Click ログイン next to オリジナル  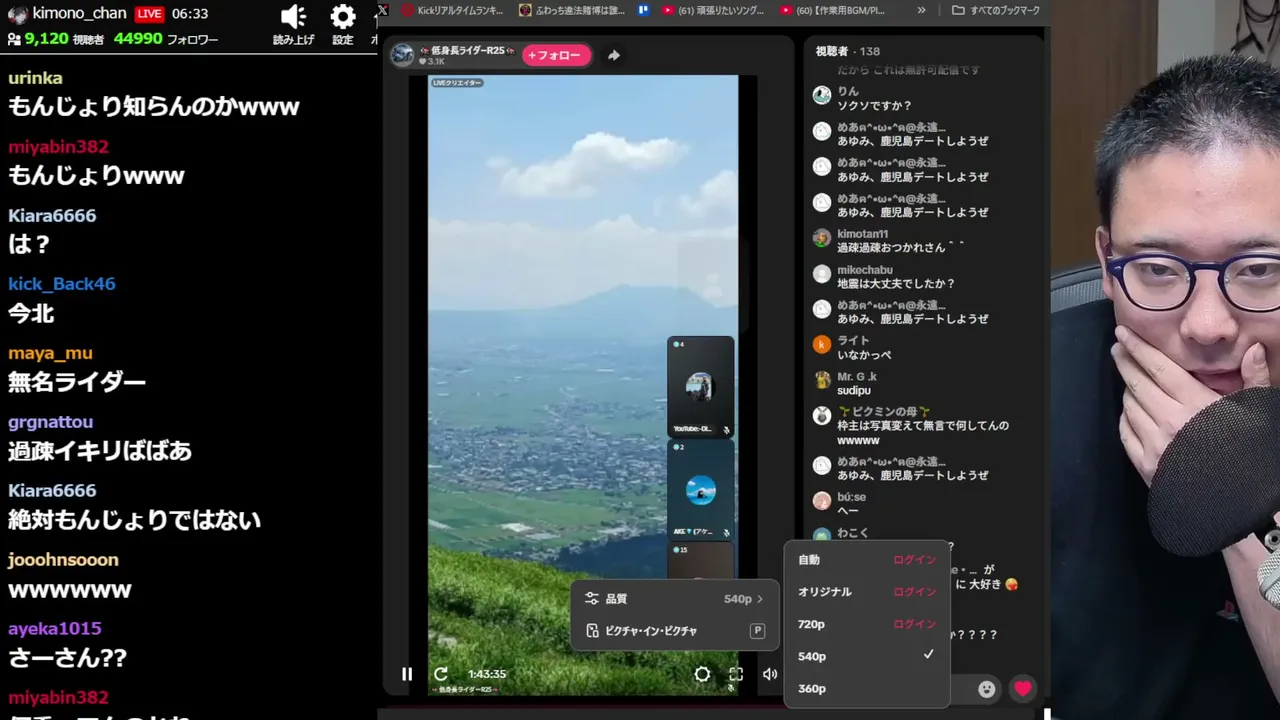click(915, 592)
